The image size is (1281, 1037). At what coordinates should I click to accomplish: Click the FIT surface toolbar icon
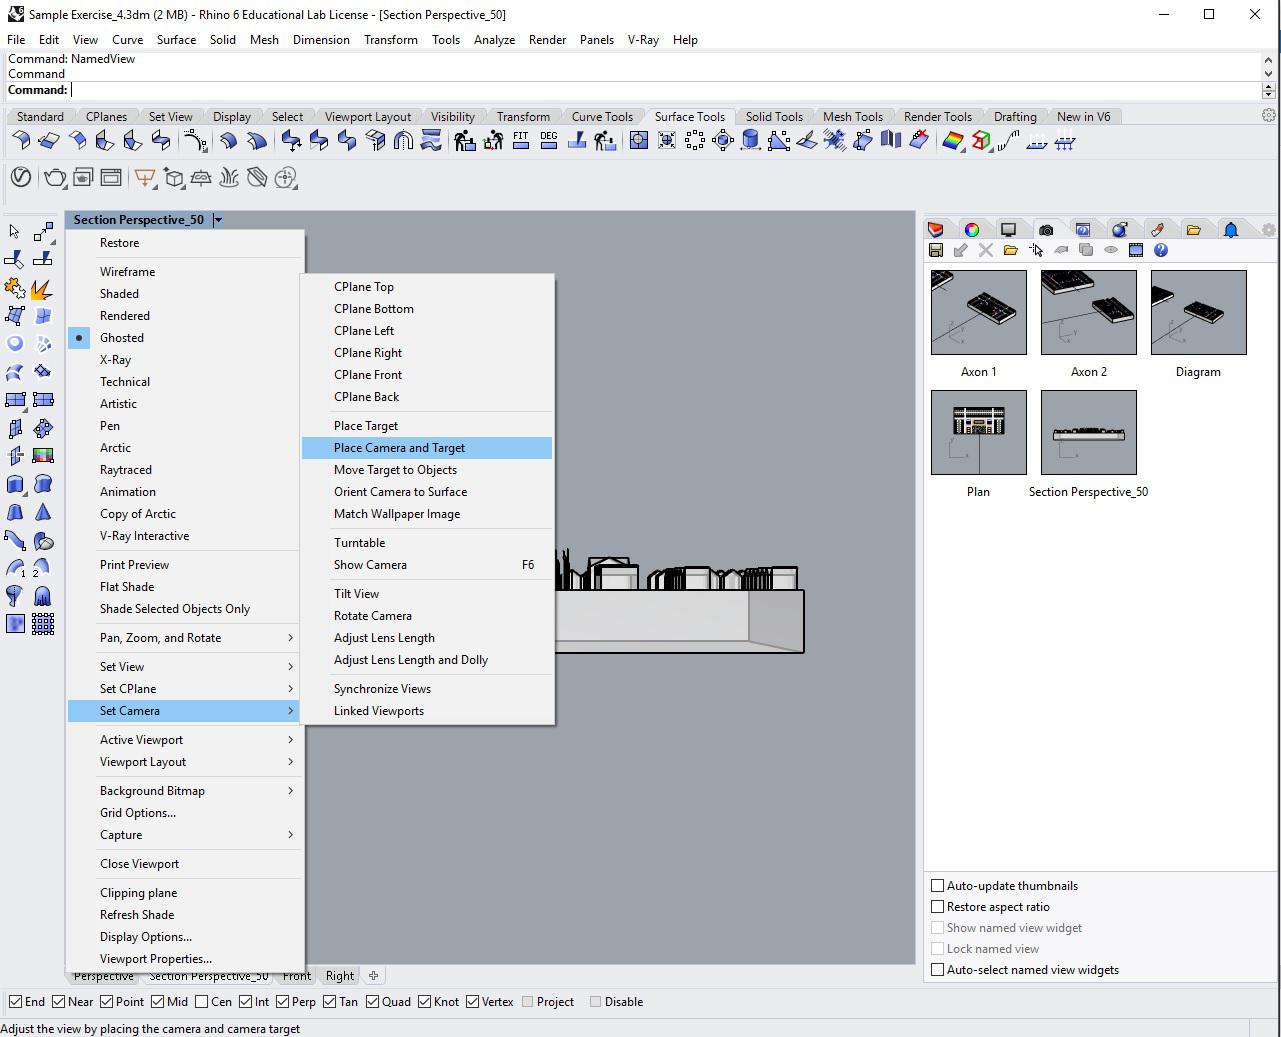tap(520, 141)
